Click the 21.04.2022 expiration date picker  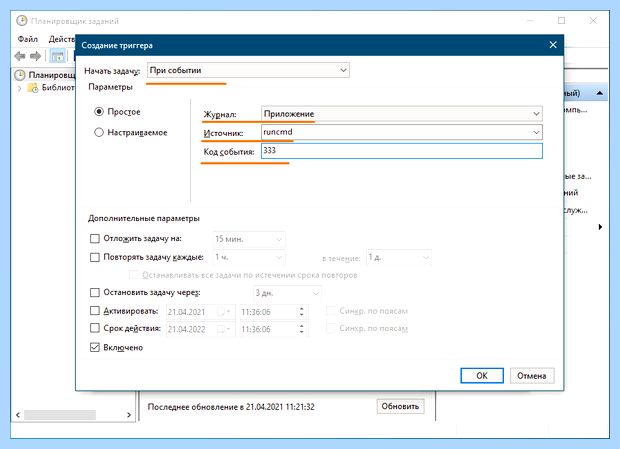pyautogui.click(x=201, y=329)
